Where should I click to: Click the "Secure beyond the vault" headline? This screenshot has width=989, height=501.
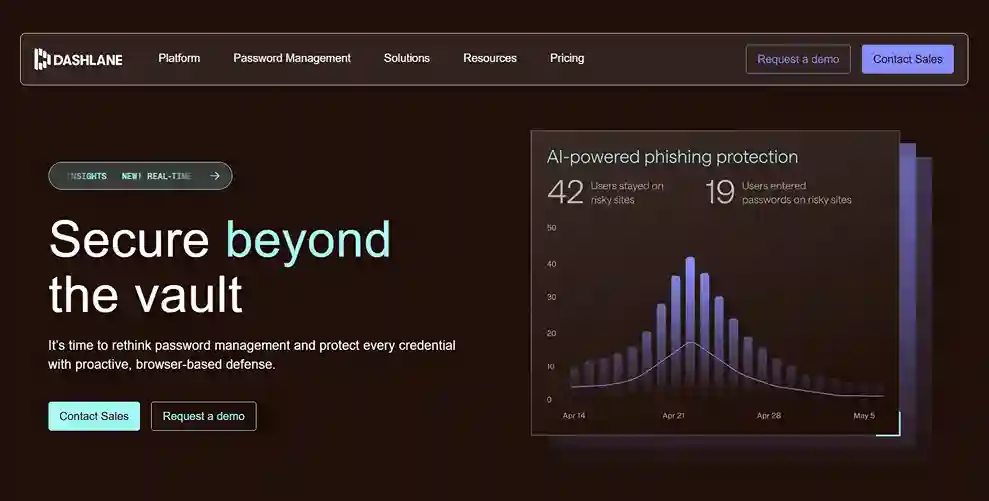219,266
